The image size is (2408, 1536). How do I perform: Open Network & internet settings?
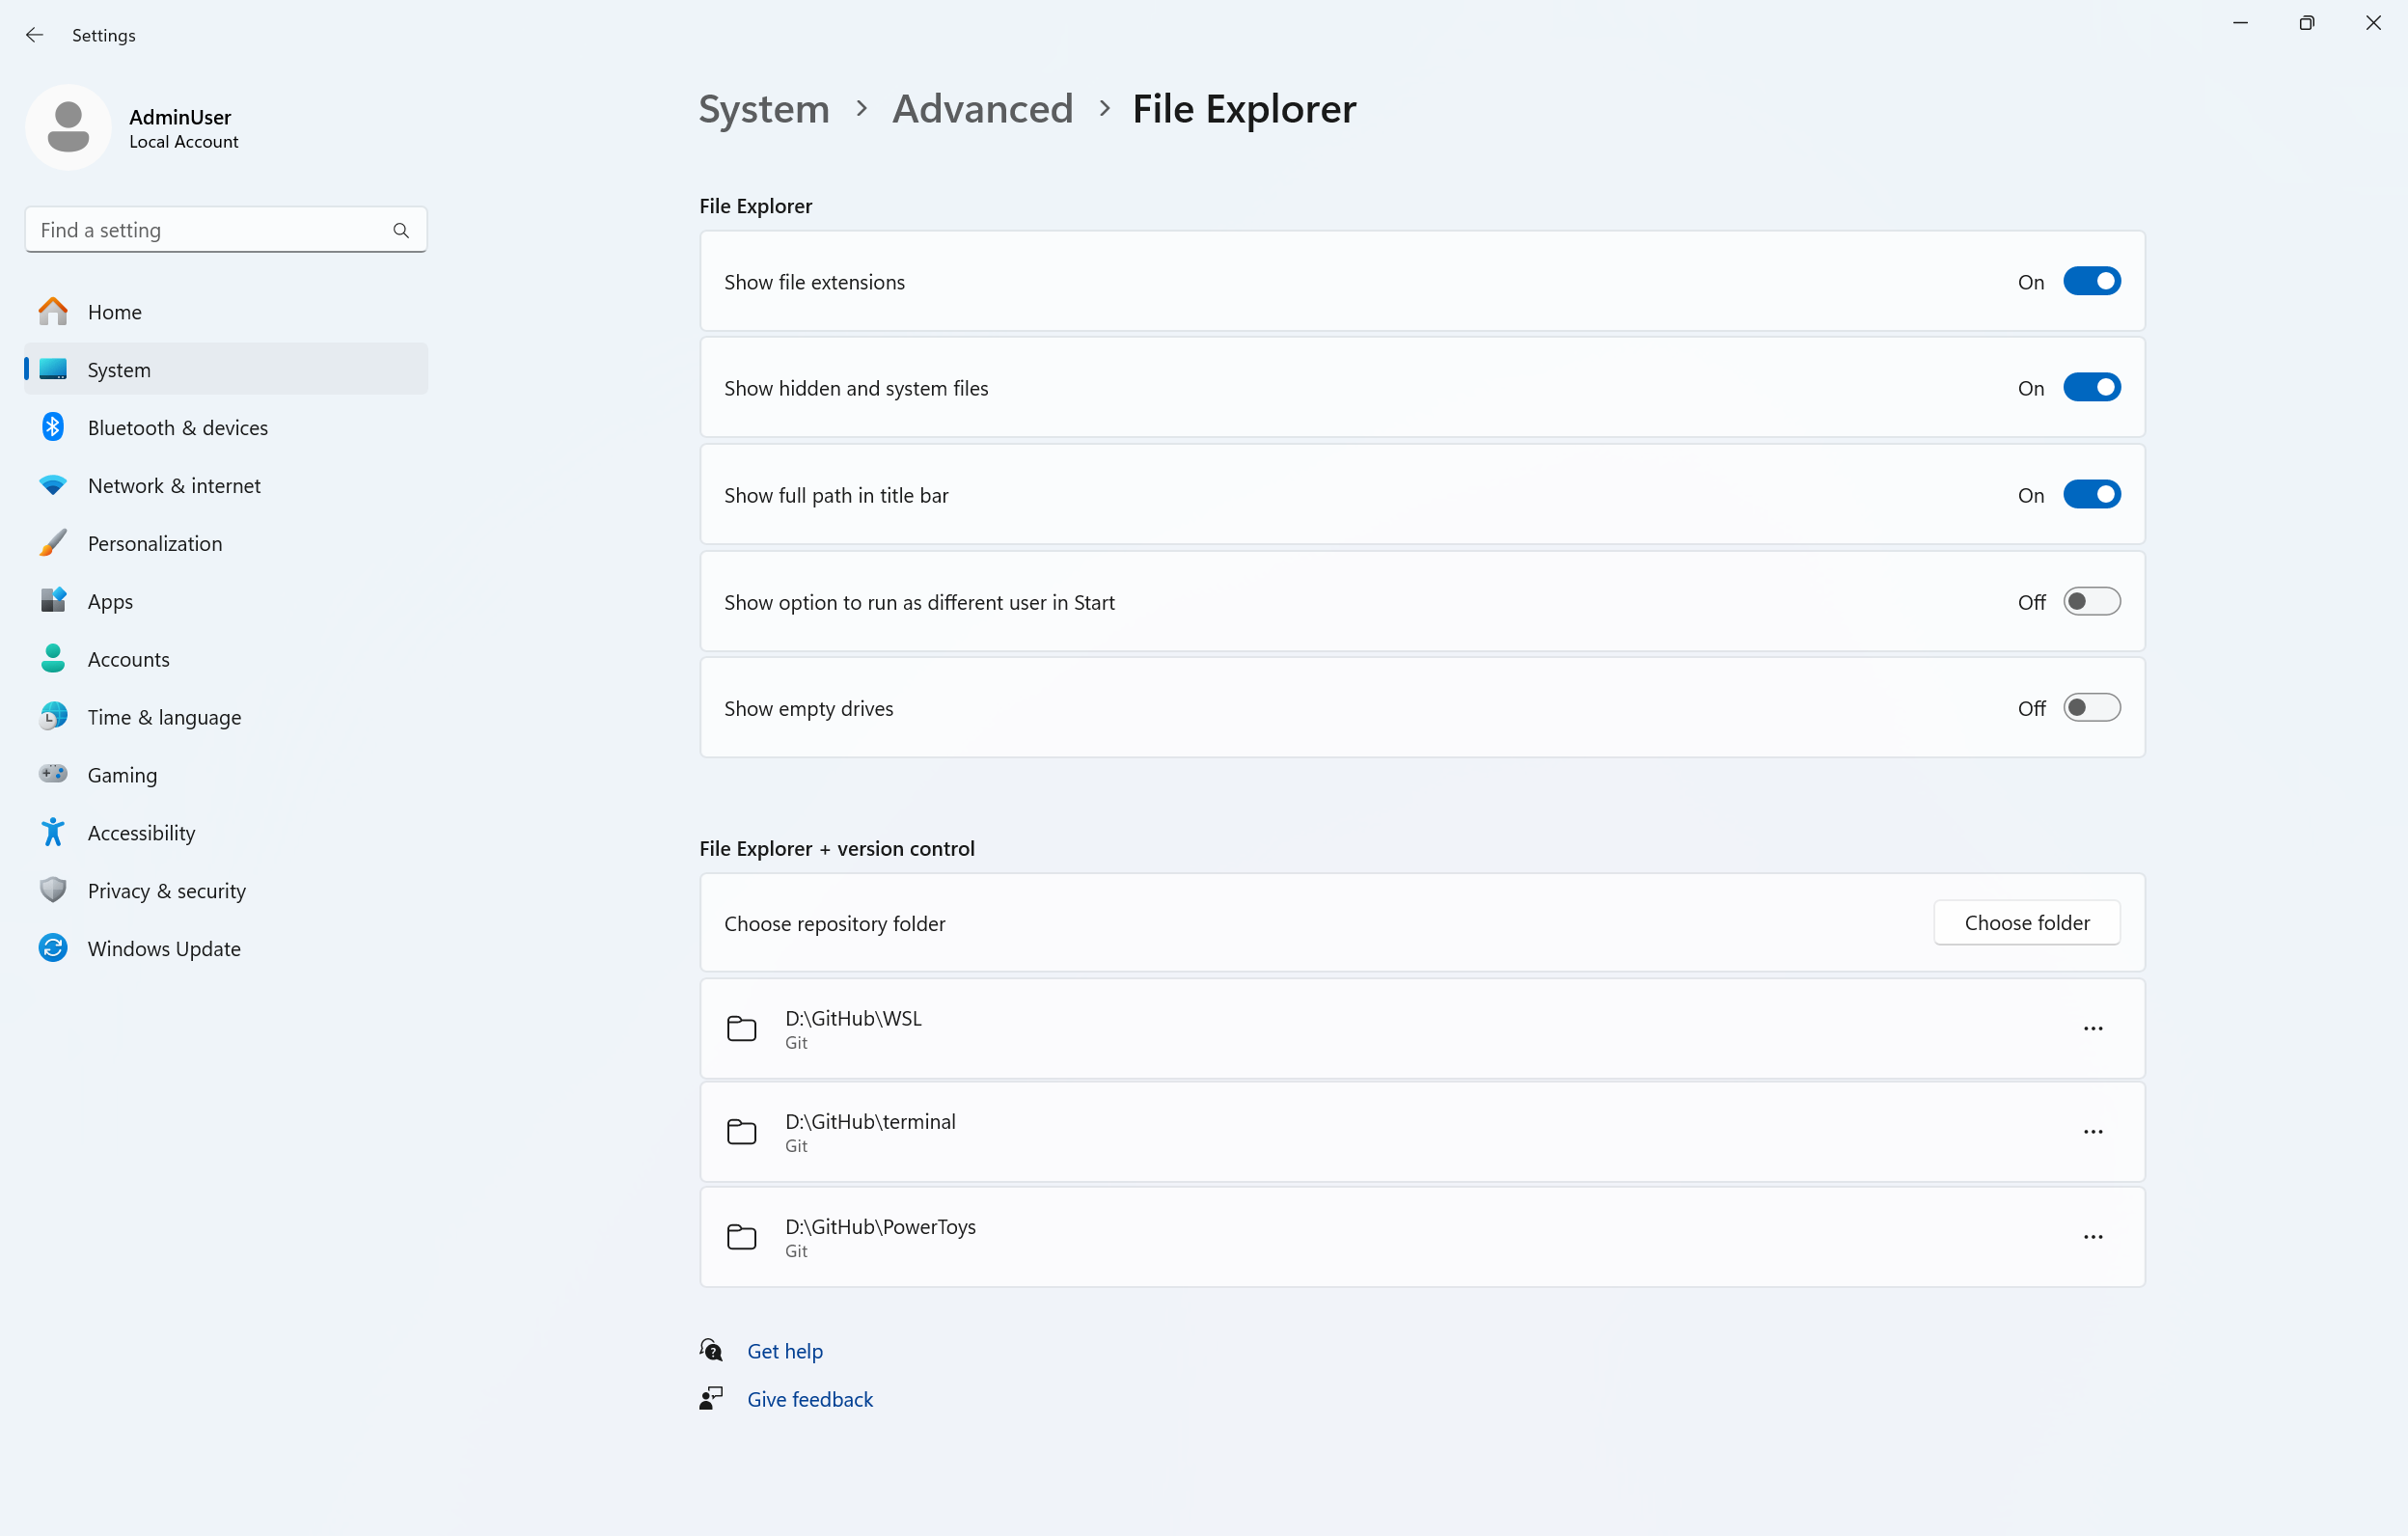coord(173,485)
